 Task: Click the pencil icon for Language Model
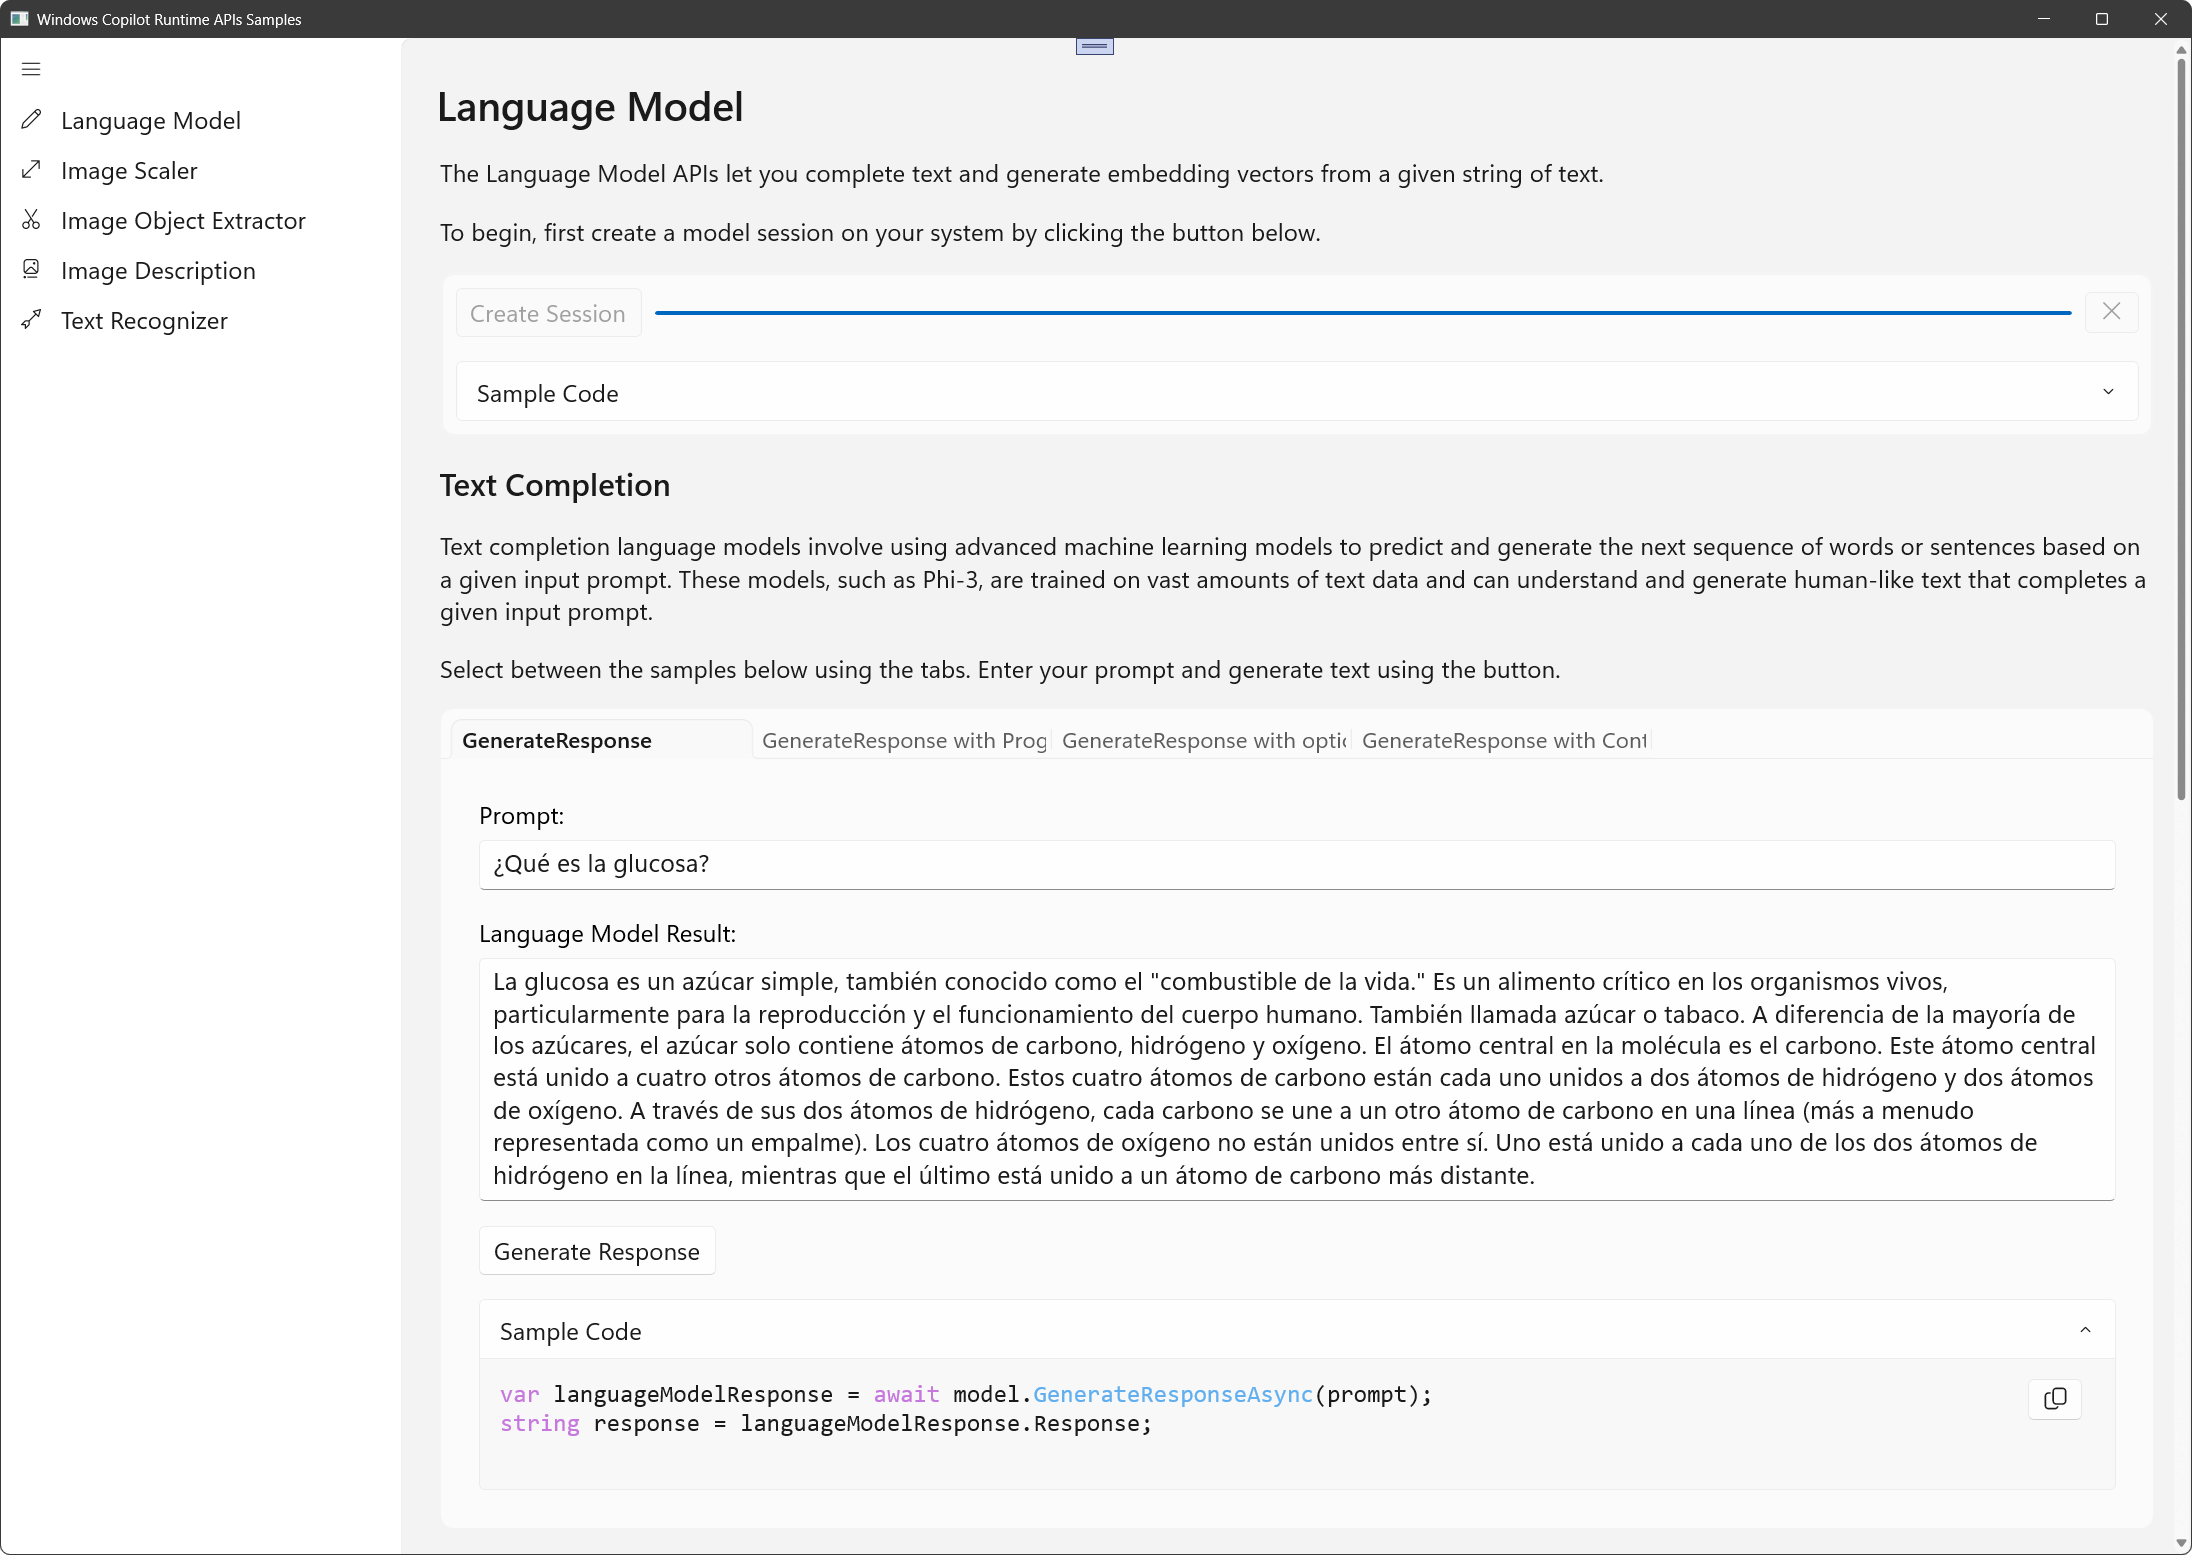31,120
